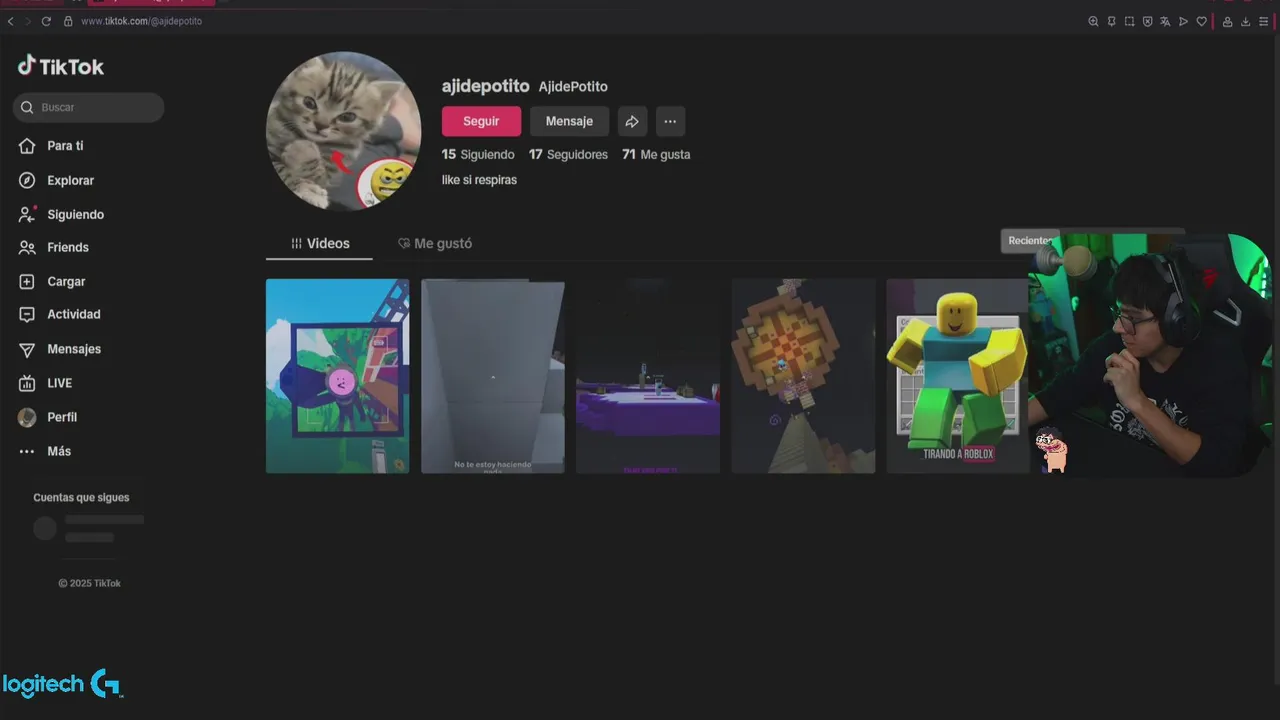The image size is (1280, 720).
Task: Open the first video with pink character
Action: click(x=337, y=376)
